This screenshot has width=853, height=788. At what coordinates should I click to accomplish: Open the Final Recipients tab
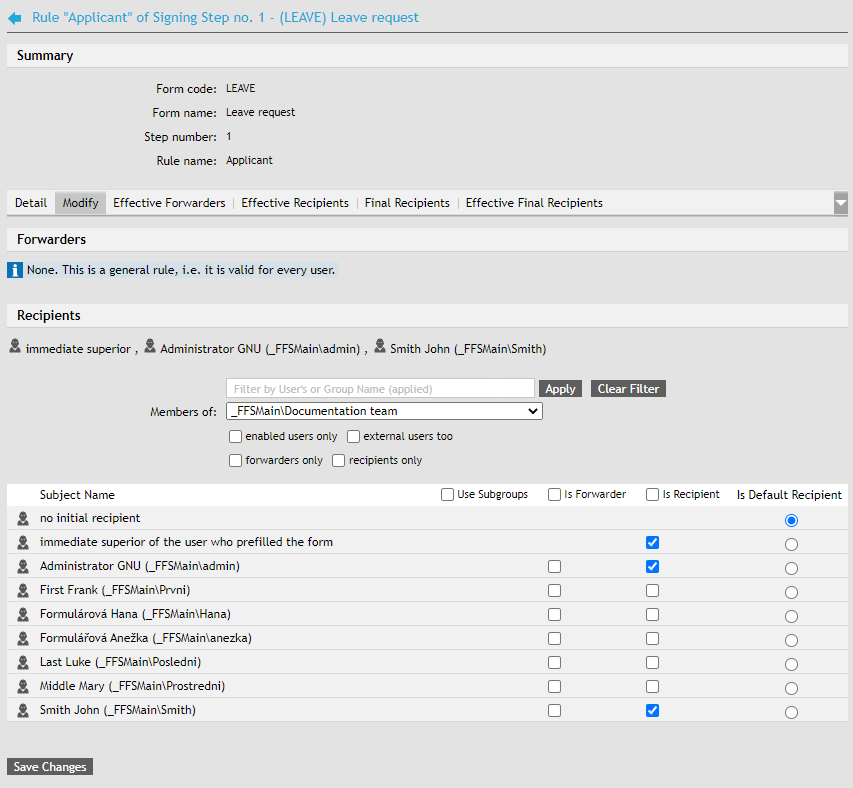coord(407,203)
